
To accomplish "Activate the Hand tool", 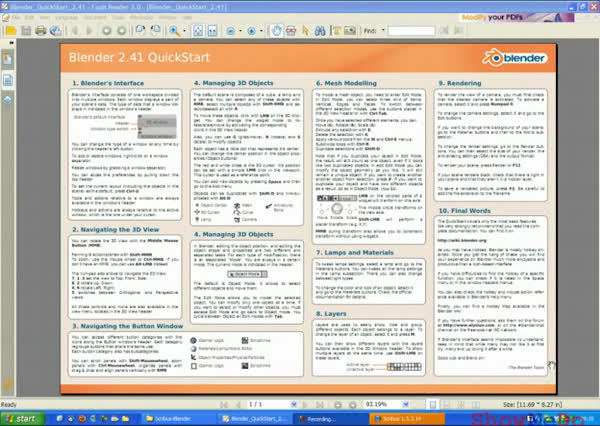I will [276, 31].
